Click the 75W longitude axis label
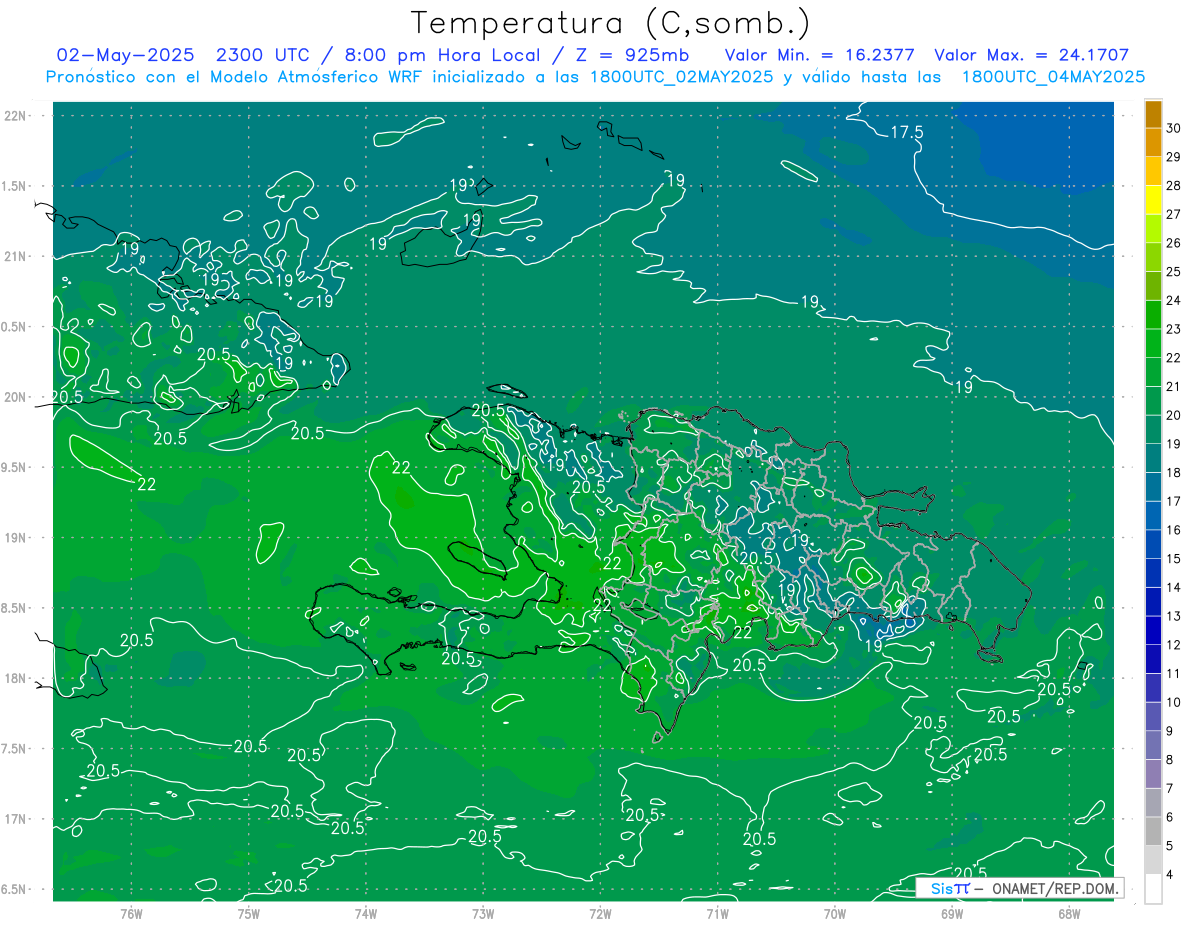Viewport: 1200px width, 927px height. click(x=249, y=914)
